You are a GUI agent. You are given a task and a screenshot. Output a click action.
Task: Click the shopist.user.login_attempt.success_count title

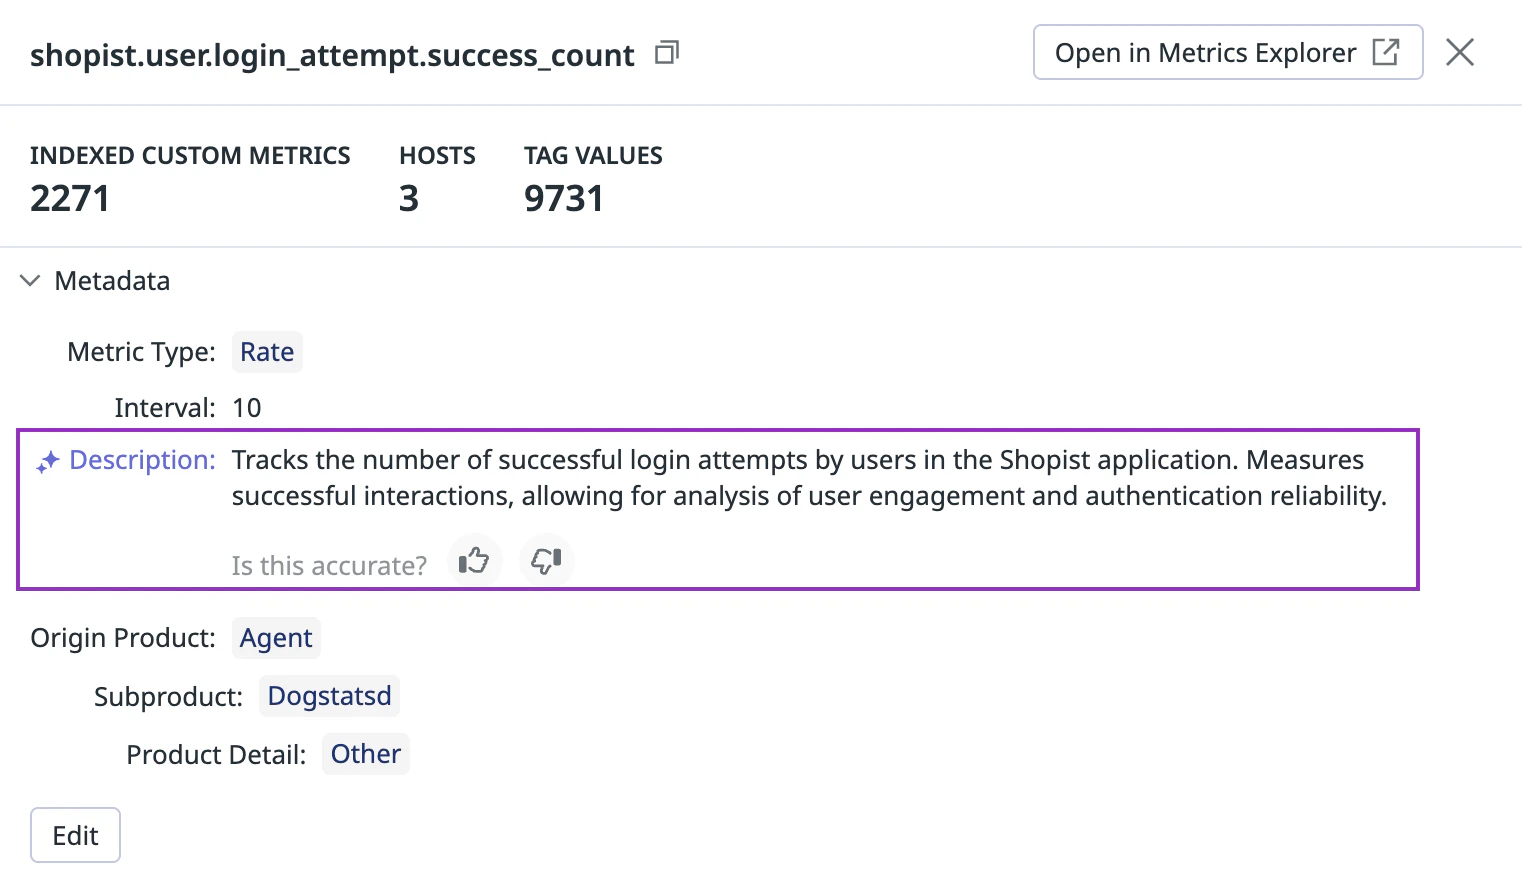pos(332,55)
